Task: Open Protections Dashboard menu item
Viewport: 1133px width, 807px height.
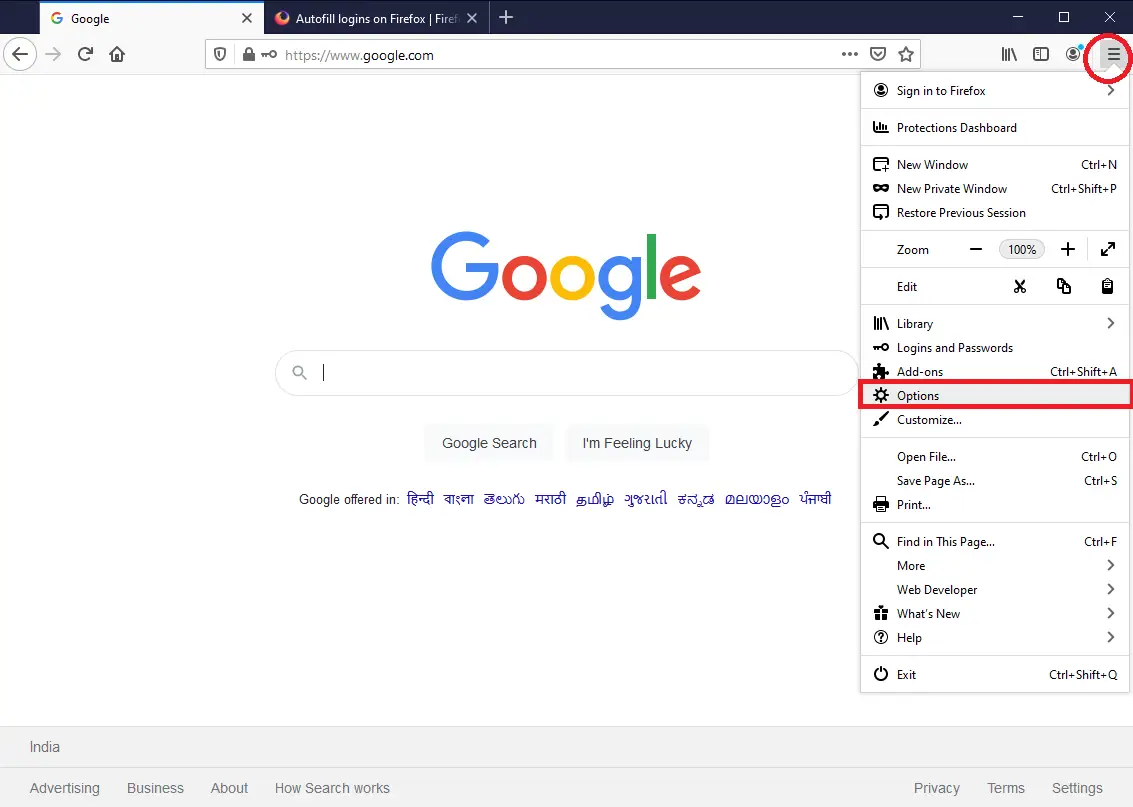Action: 995,127
